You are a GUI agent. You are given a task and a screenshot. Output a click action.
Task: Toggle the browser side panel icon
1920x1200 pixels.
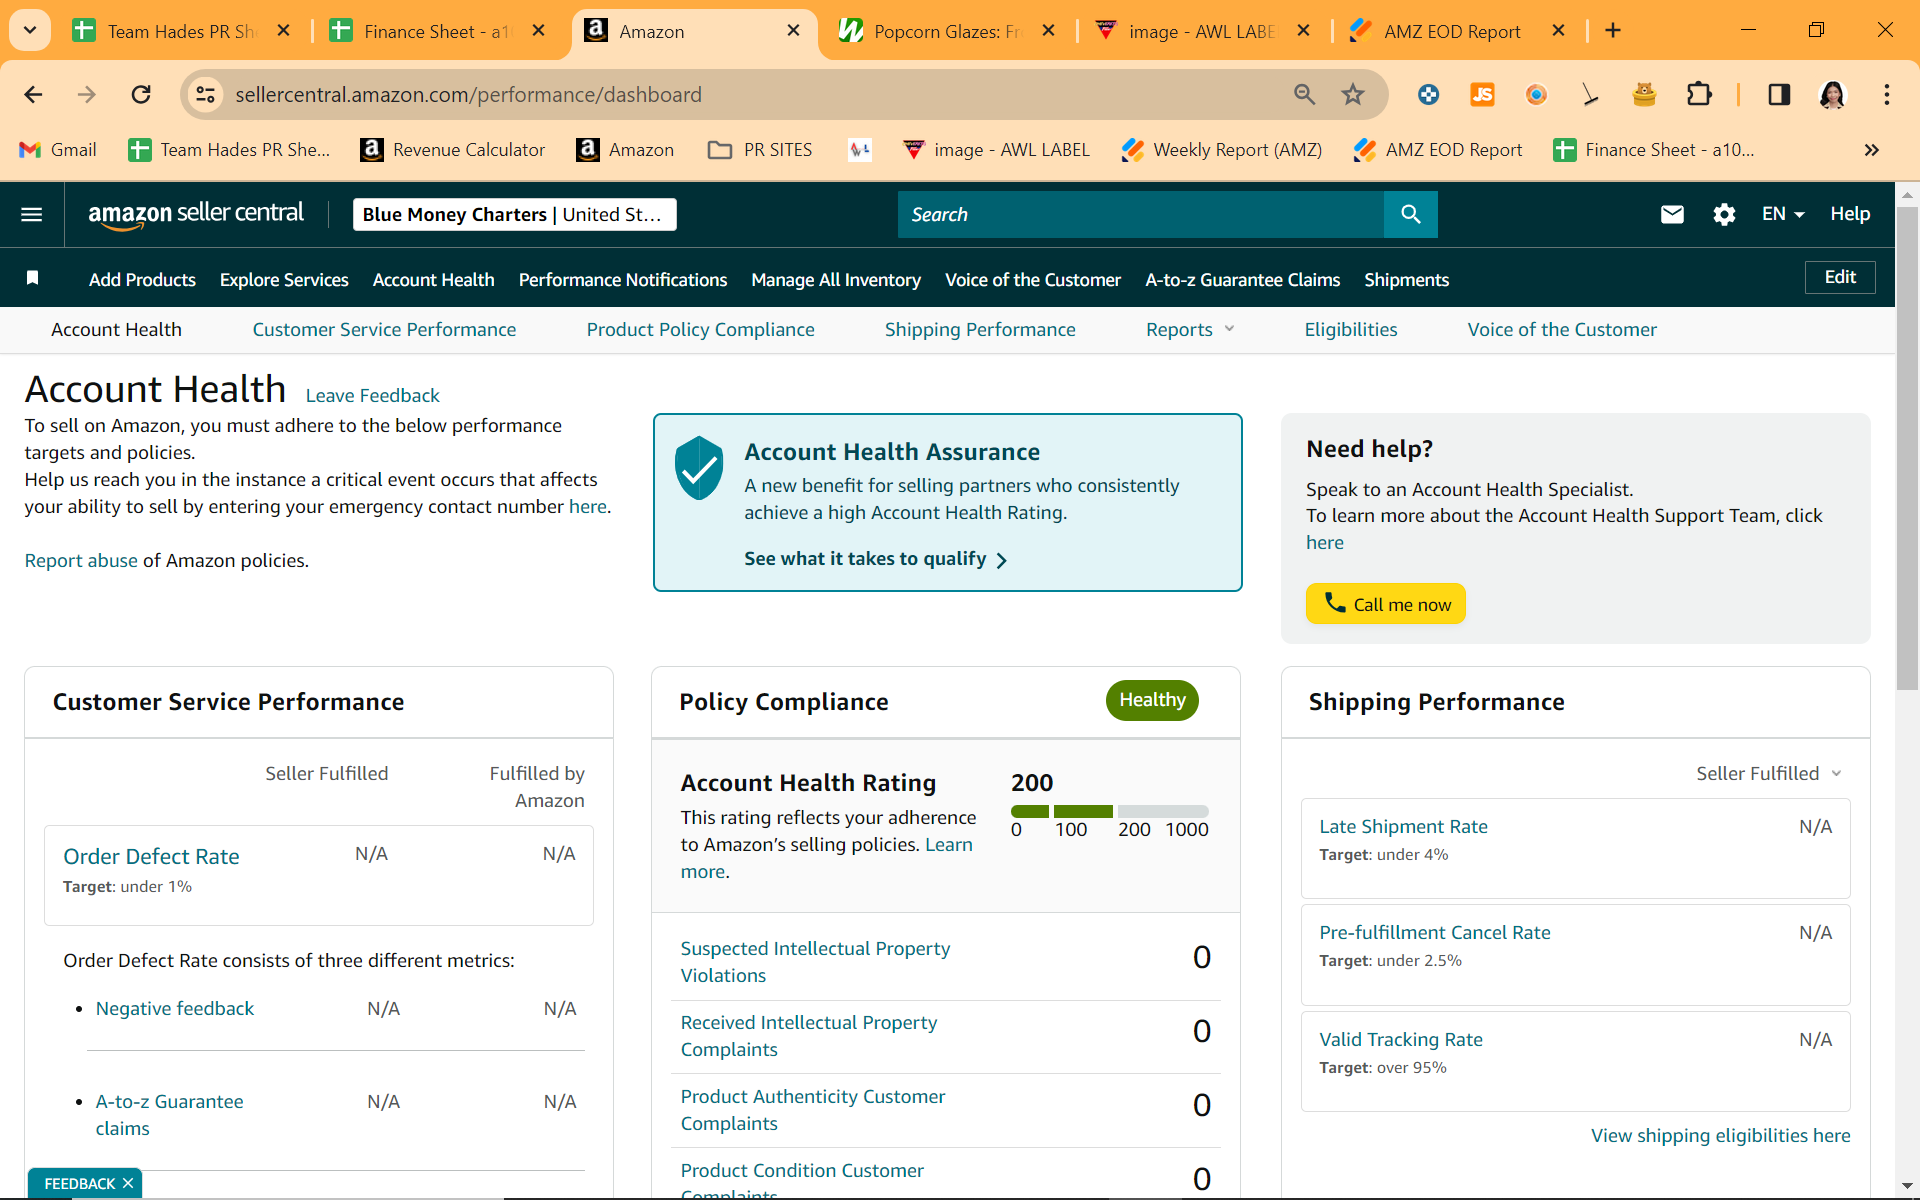point(1779,94)
